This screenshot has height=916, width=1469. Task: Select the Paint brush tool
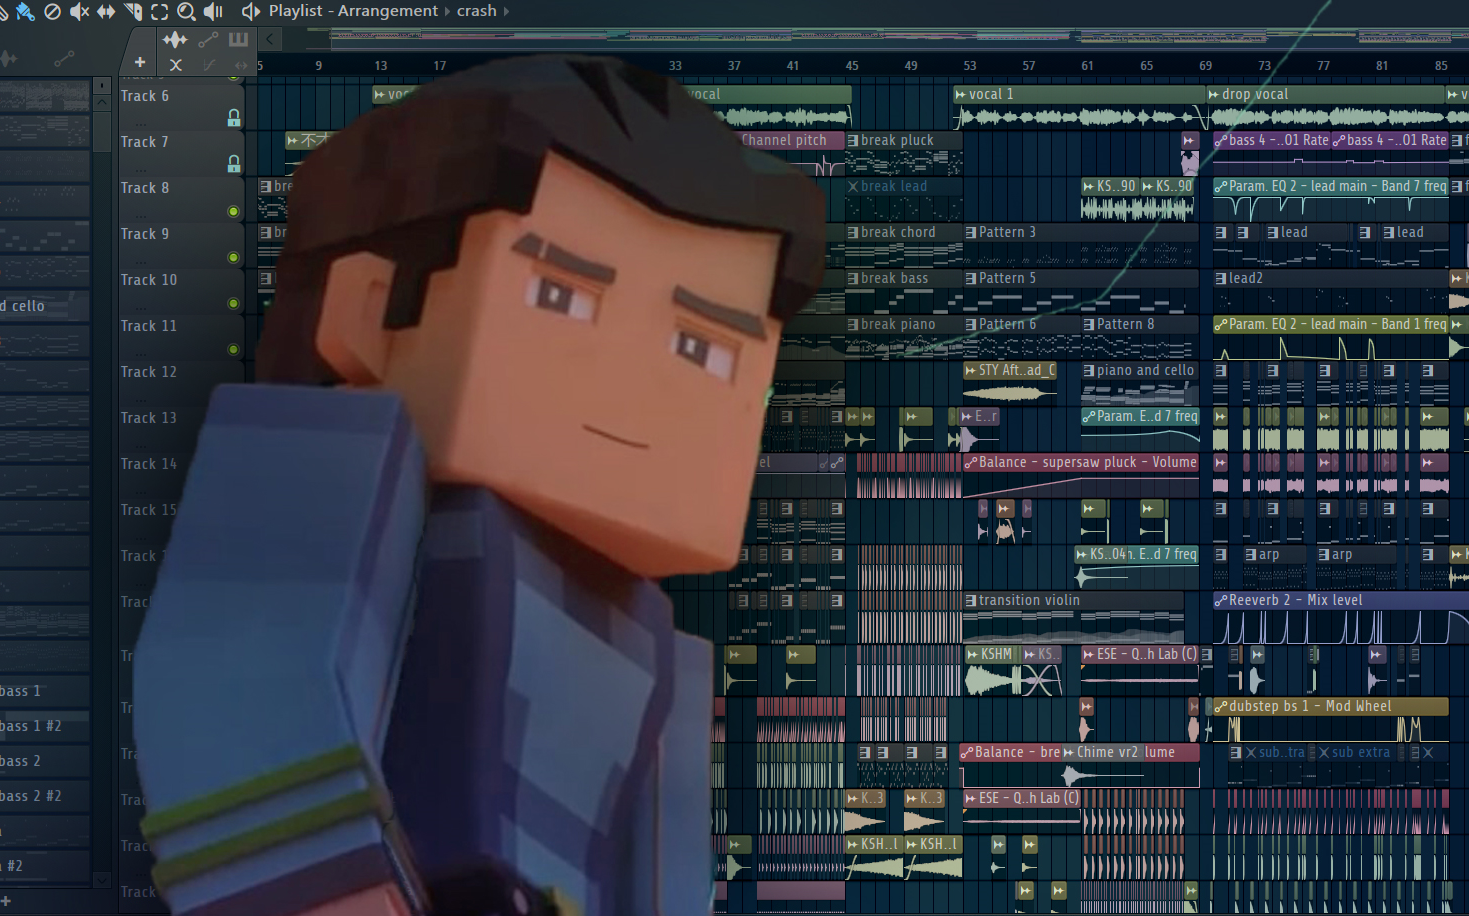(x=26, y=11)
